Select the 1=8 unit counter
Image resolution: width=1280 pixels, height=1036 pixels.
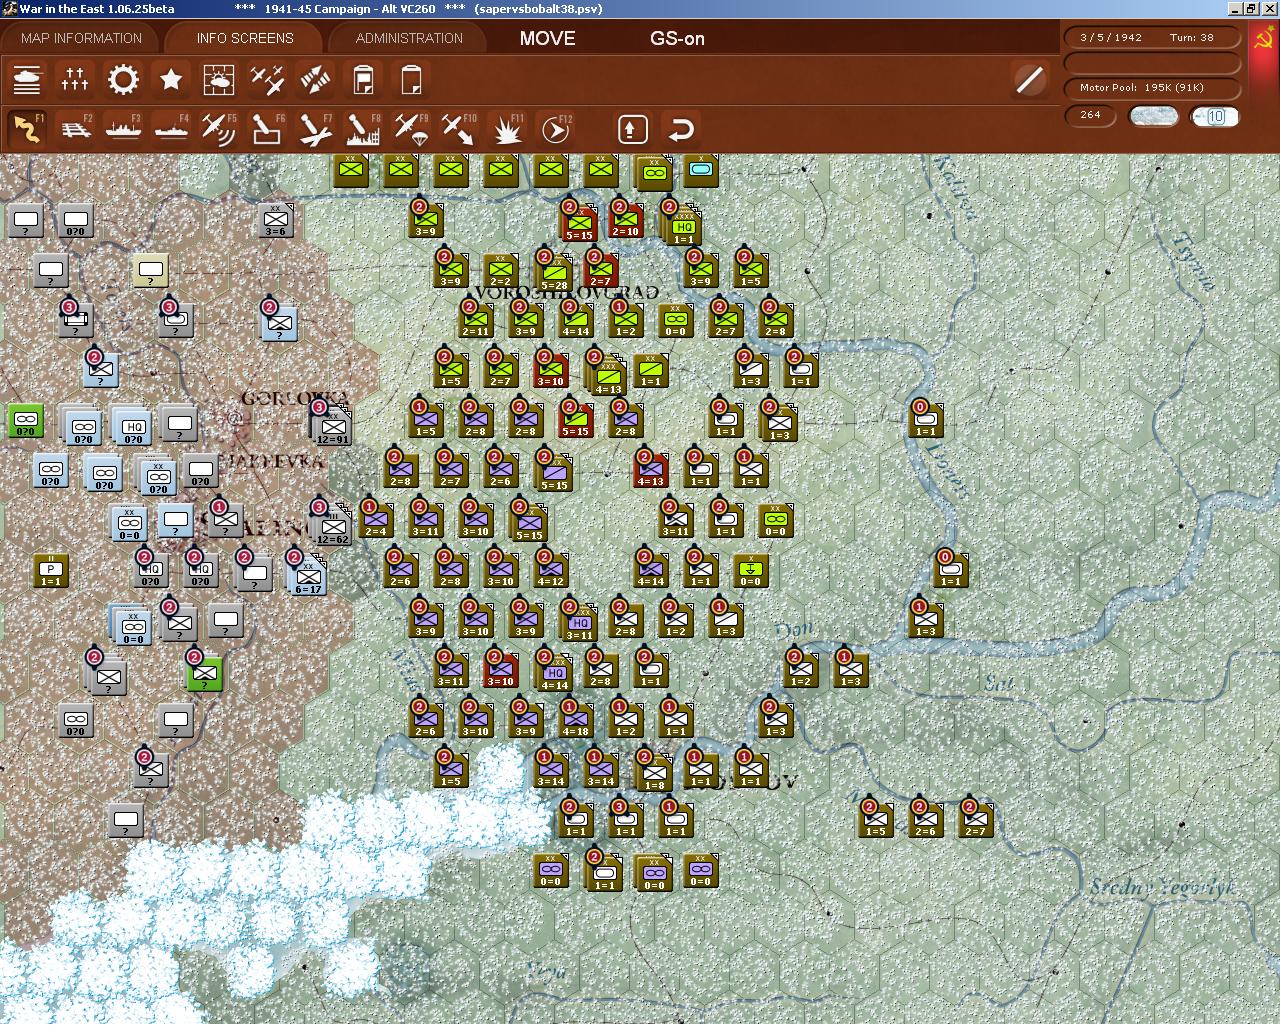coord(654,771)
